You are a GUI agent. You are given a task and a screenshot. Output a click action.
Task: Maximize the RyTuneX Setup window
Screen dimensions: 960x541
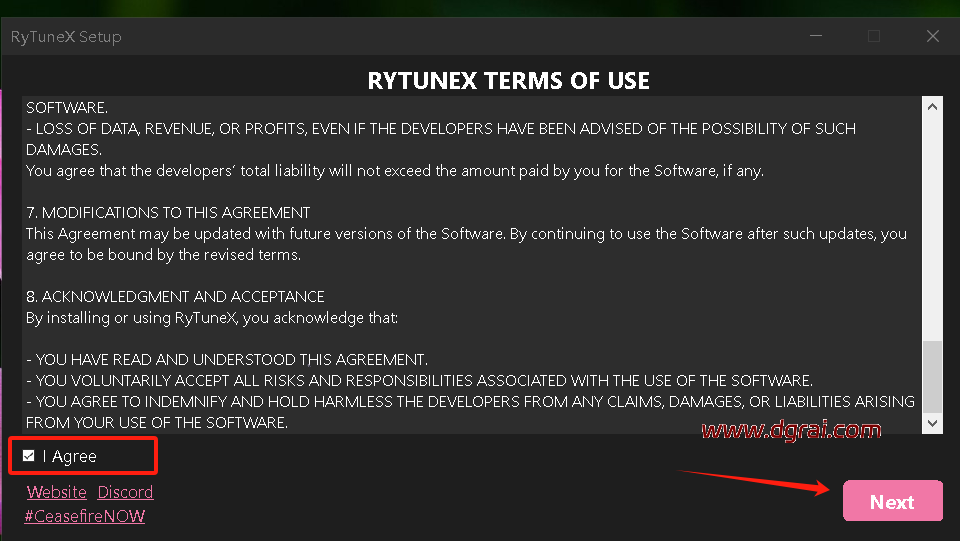[874, 37]
